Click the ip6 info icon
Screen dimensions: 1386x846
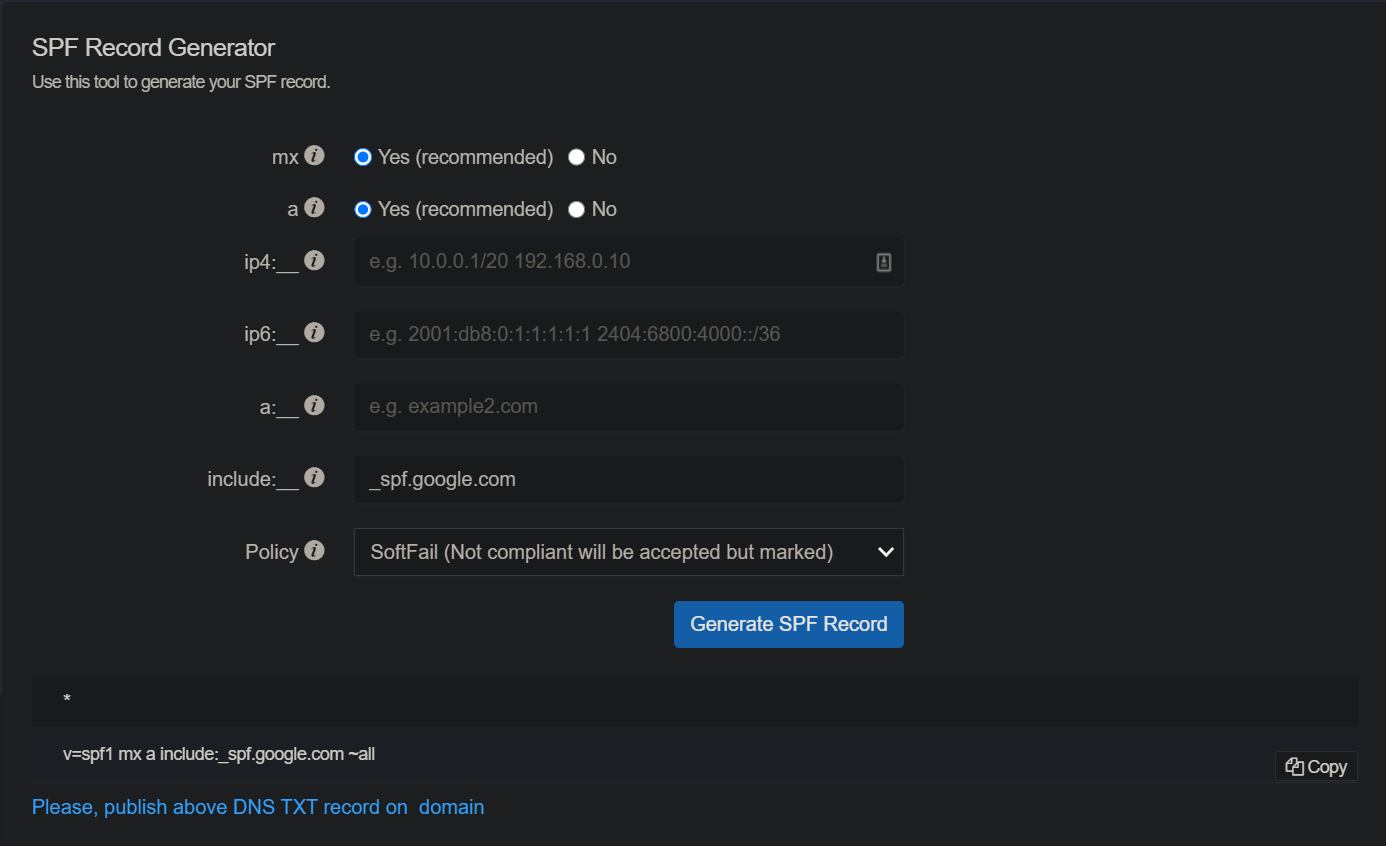pos(317,331)
